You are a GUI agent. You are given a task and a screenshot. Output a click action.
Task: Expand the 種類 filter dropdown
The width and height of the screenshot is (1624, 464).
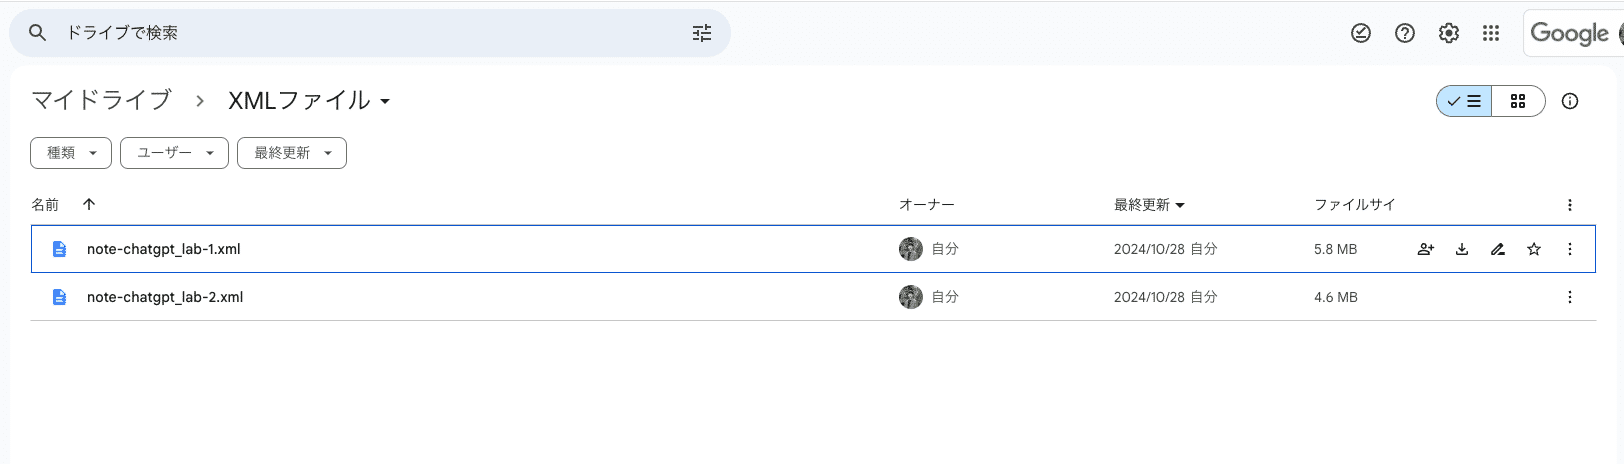71,153
